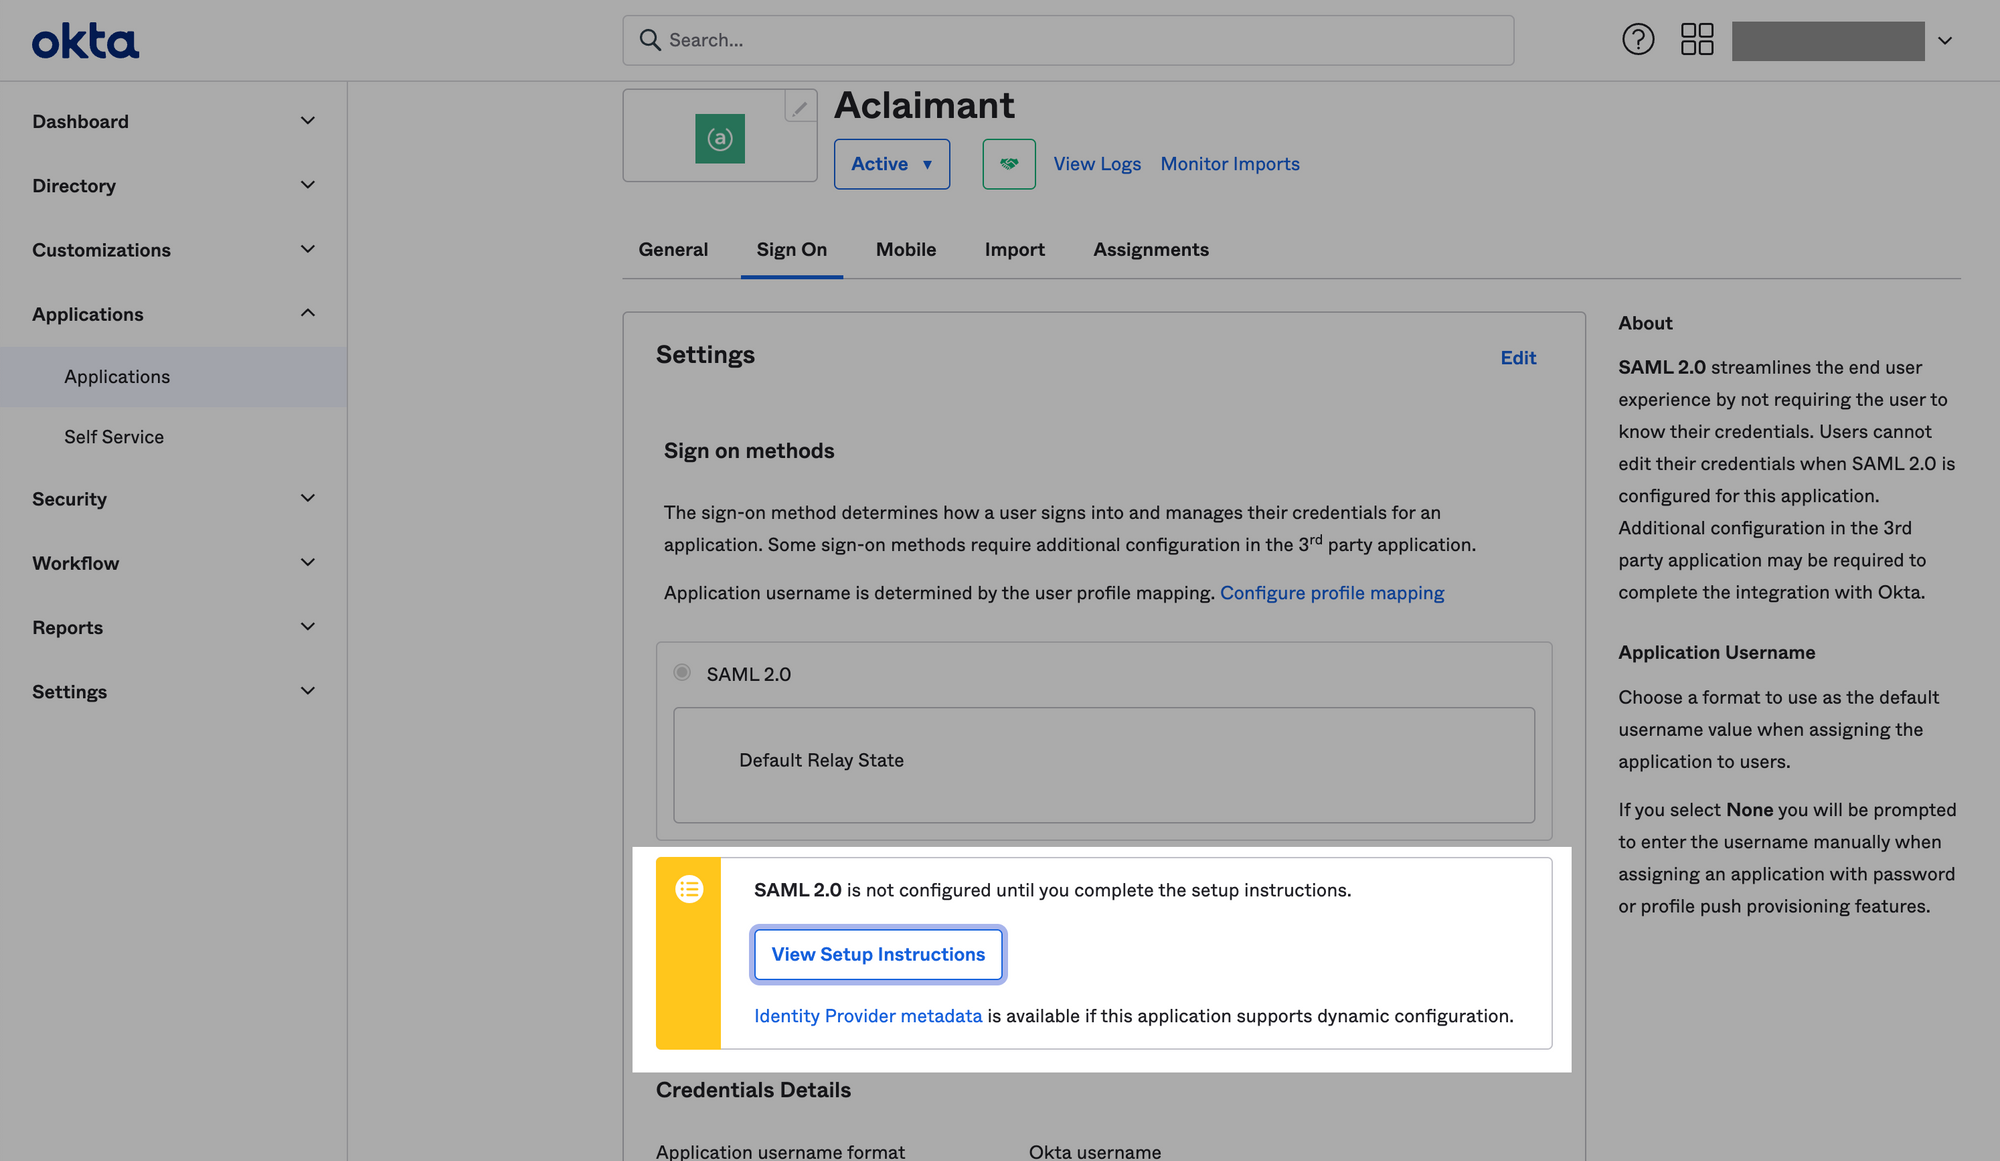Click the yellow list notice icon
The height and width of the screenshot is (1161, 2000).
[689, 889]
